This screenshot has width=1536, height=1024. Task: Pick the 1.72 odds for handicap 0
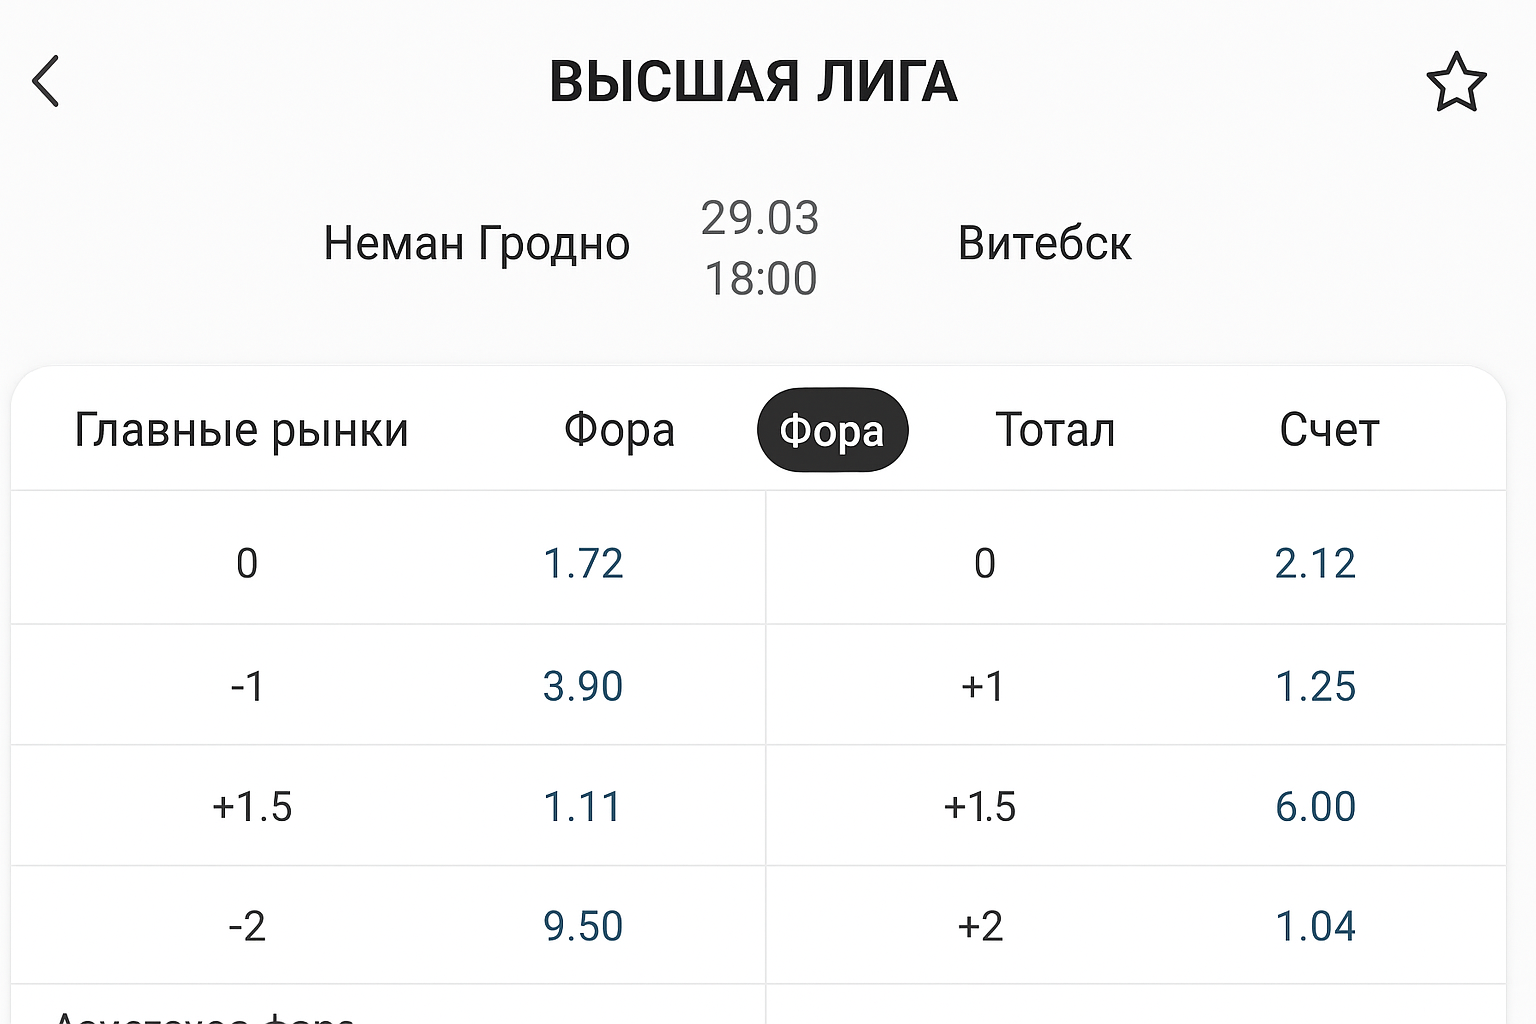pyautogui.click(x=583, y=563)
